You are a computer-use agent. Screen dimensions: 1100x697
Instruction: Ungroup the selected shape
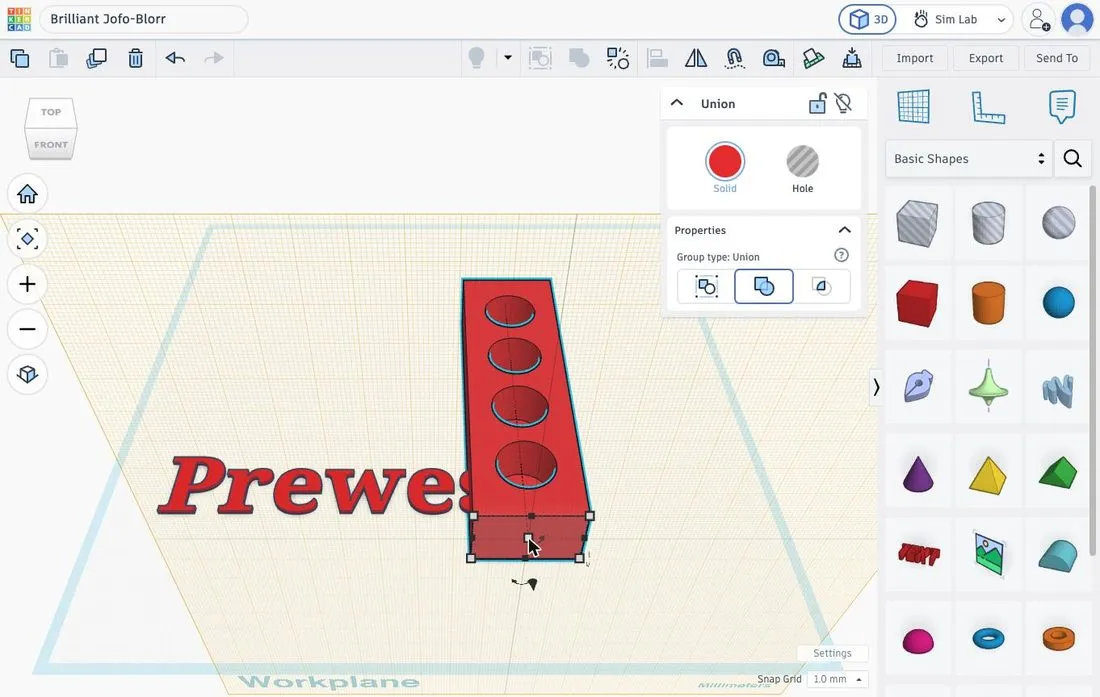tap(617, 58)
